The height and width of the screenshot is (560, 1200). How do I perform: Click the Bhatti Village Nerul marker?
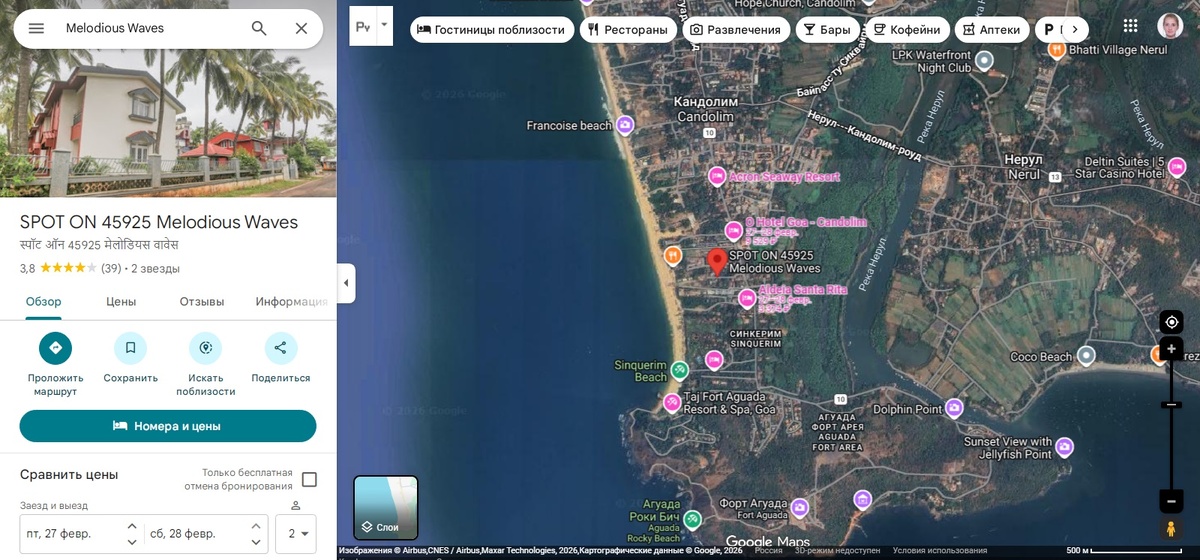tap(1056, 49)
